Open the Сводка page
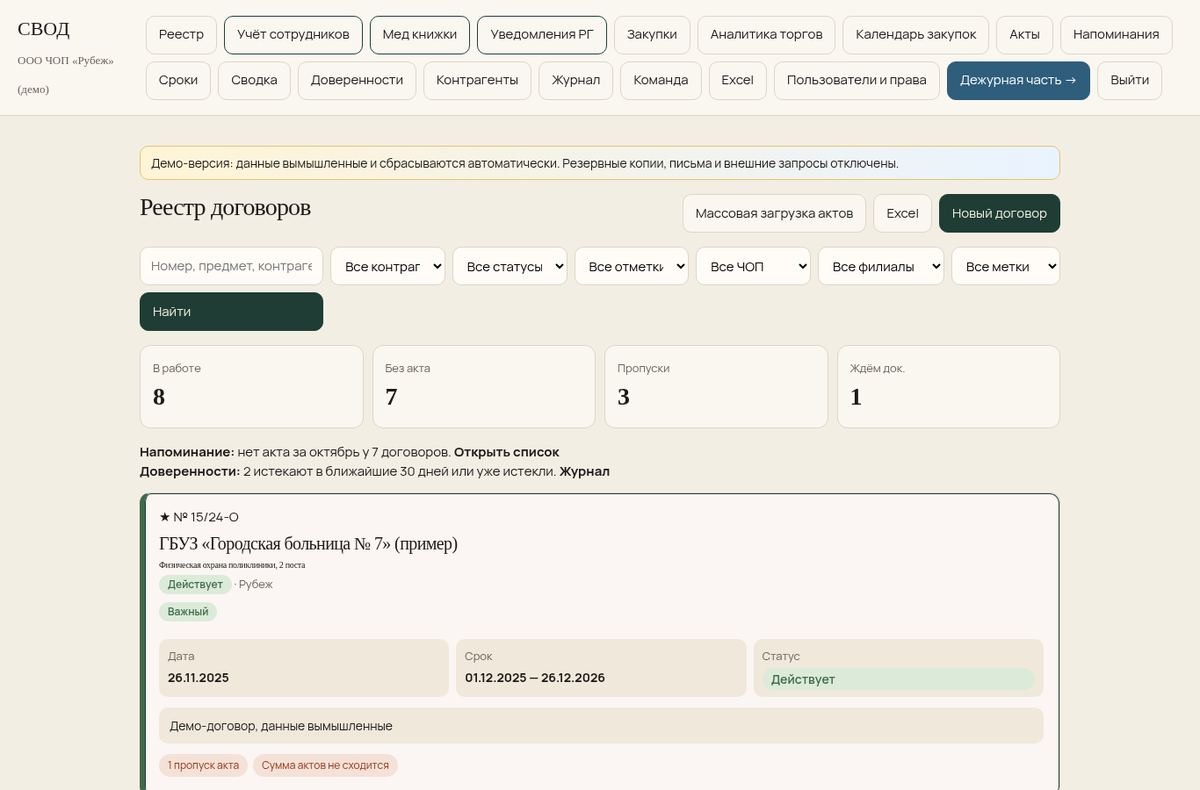Viewport: 1200px width, 790px height. pos(254,80)
